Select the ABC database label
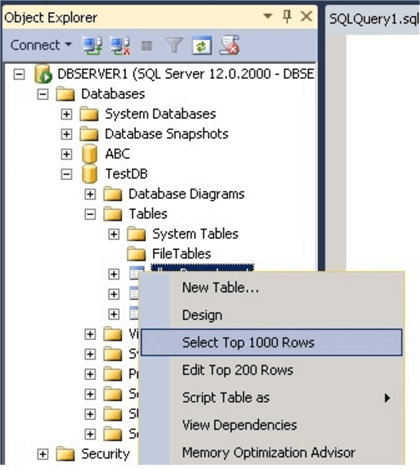 pos(117,154)
